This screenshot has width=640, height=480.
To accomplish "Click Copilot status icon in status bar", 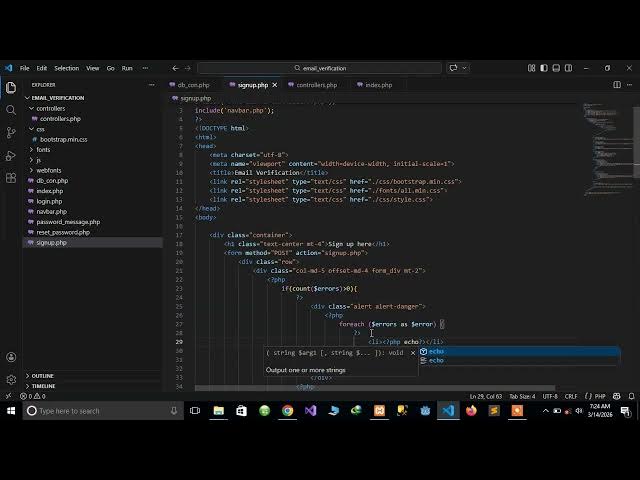I will click(x=617, y=396).
